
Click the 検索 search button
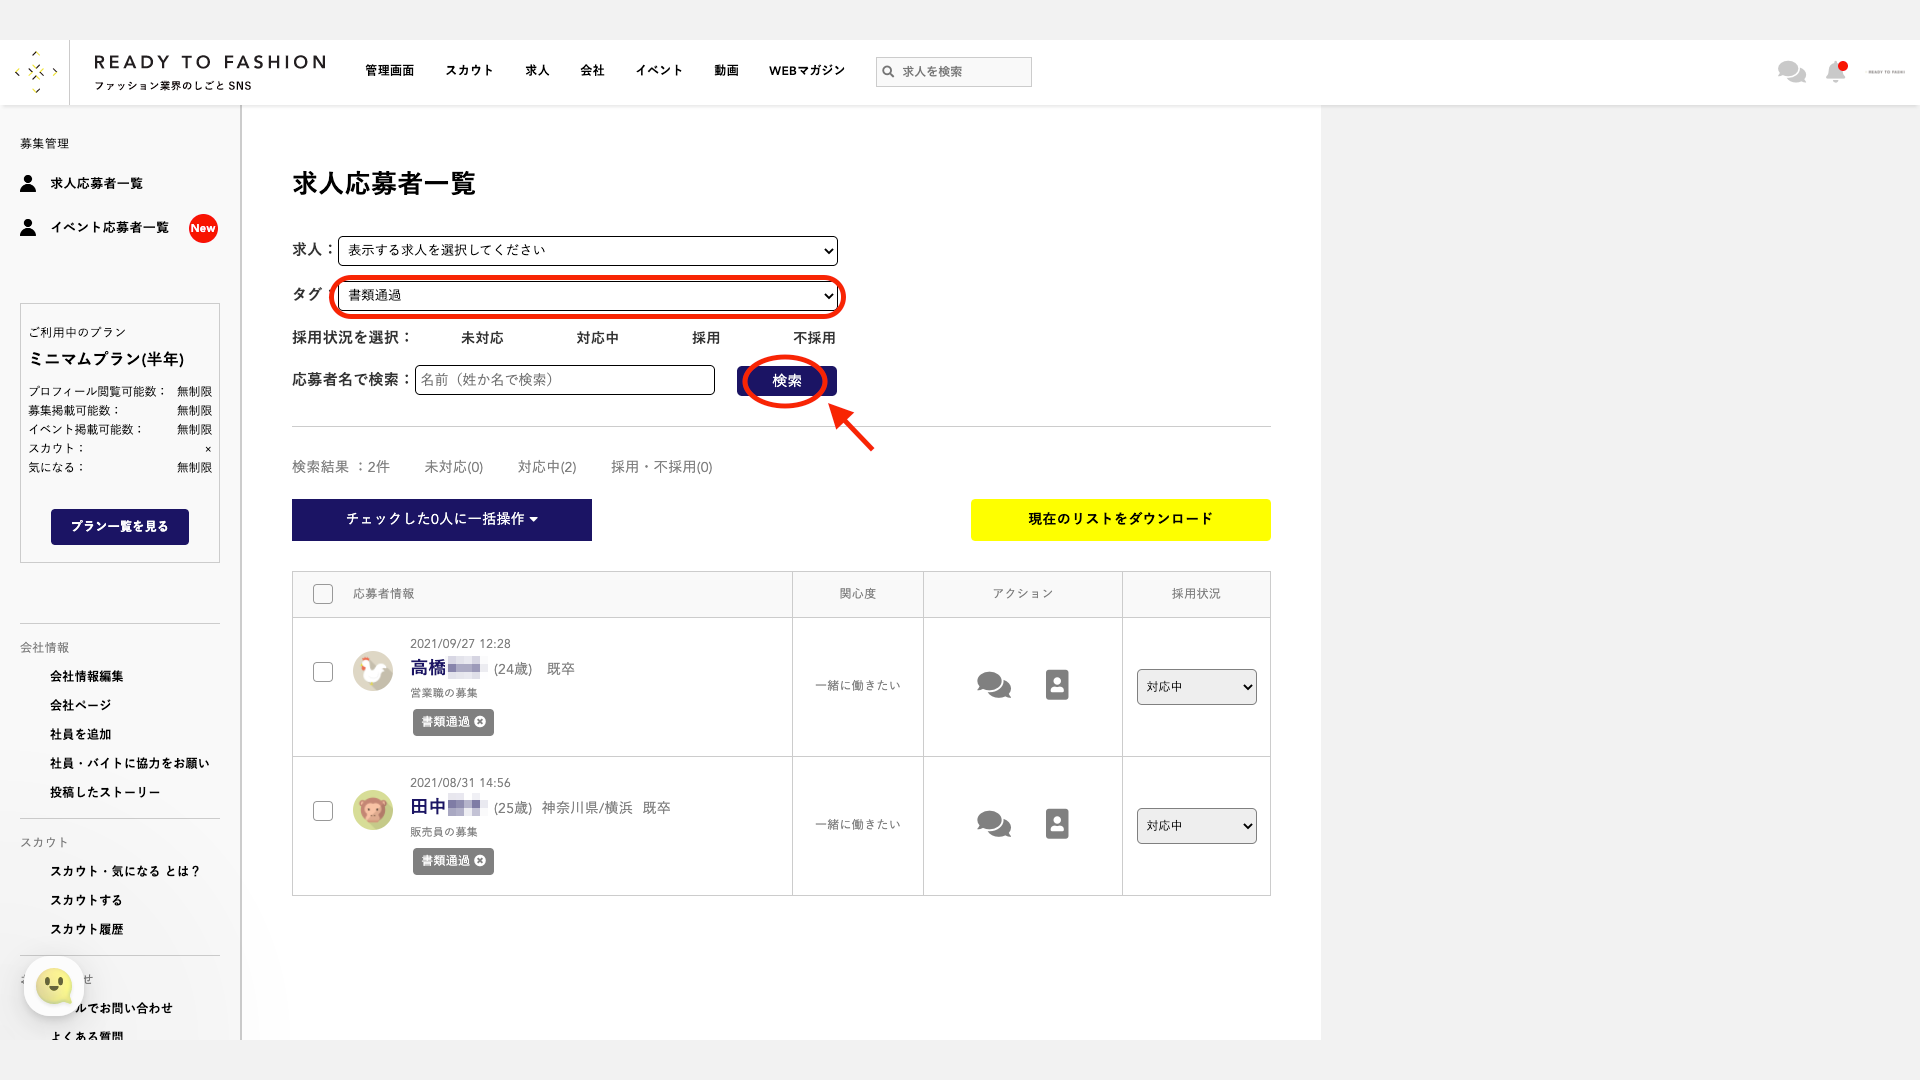tap(786, 381)
